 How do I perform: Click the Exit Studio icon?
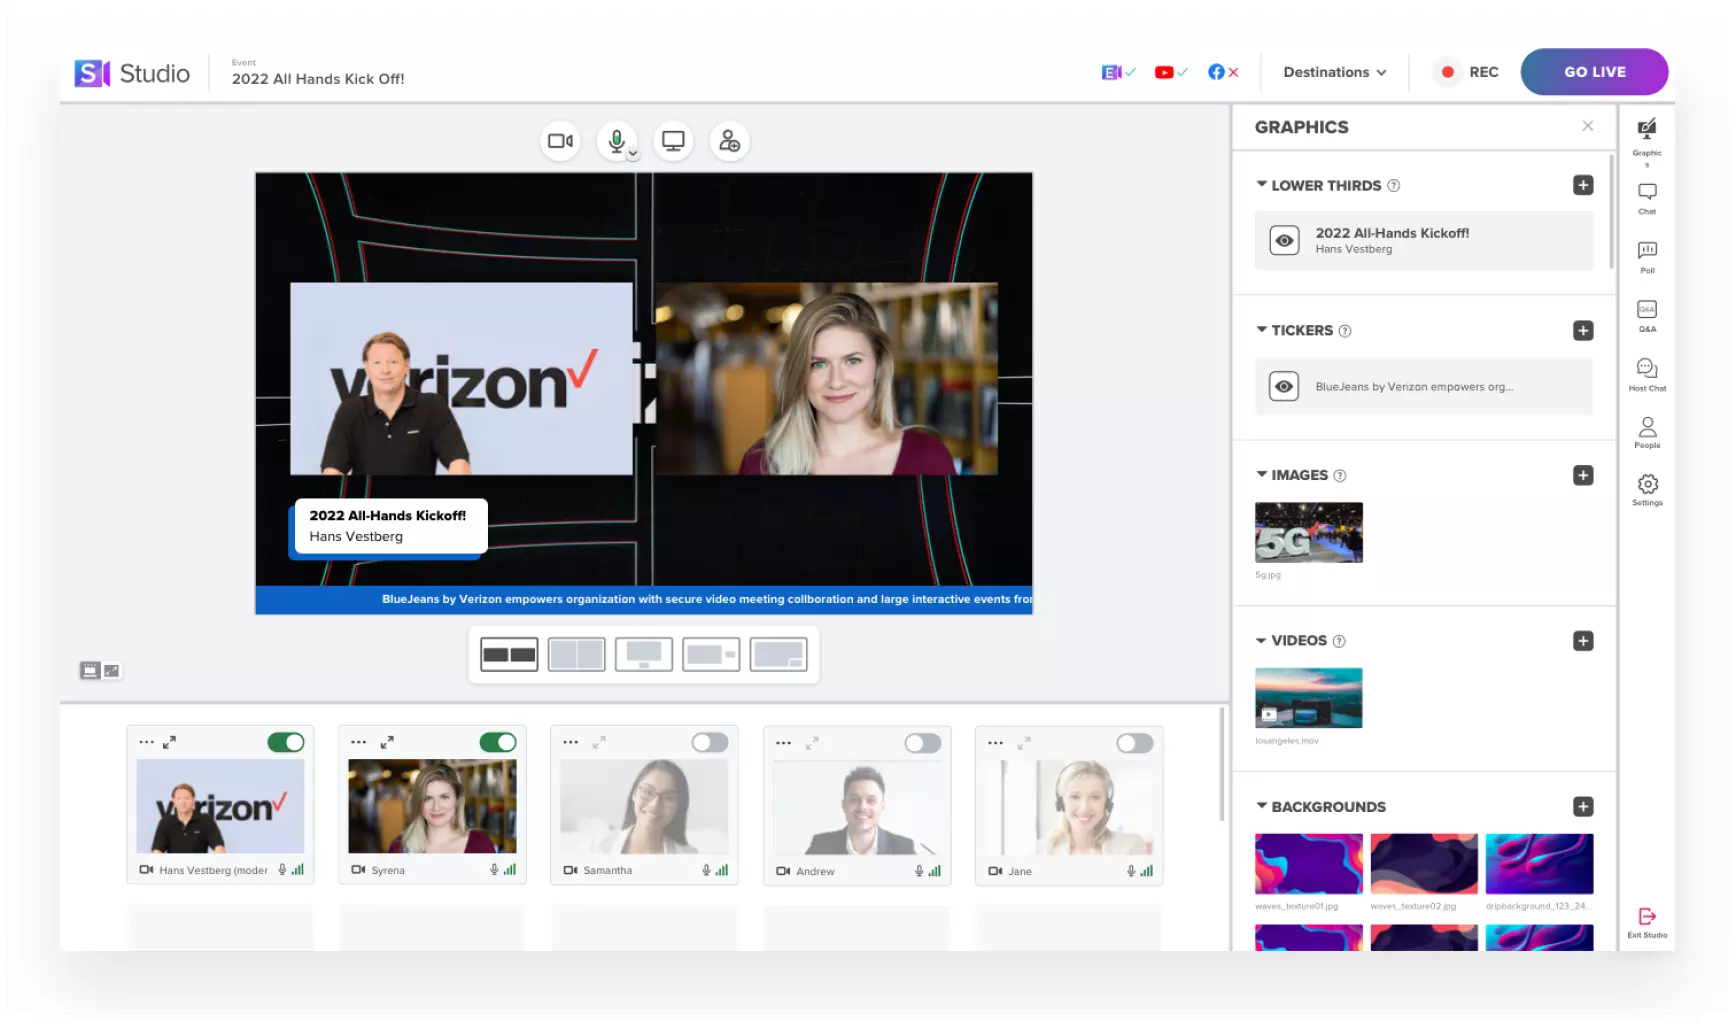[1647, 922]
